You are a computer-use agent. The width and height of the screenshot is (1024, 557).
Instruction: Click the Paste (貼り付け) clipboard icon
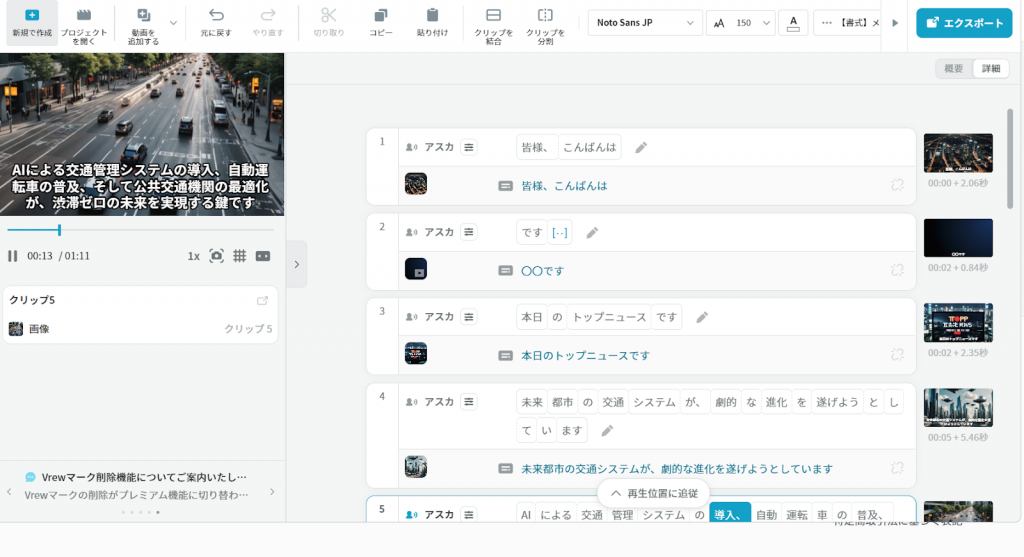[432, 16]
